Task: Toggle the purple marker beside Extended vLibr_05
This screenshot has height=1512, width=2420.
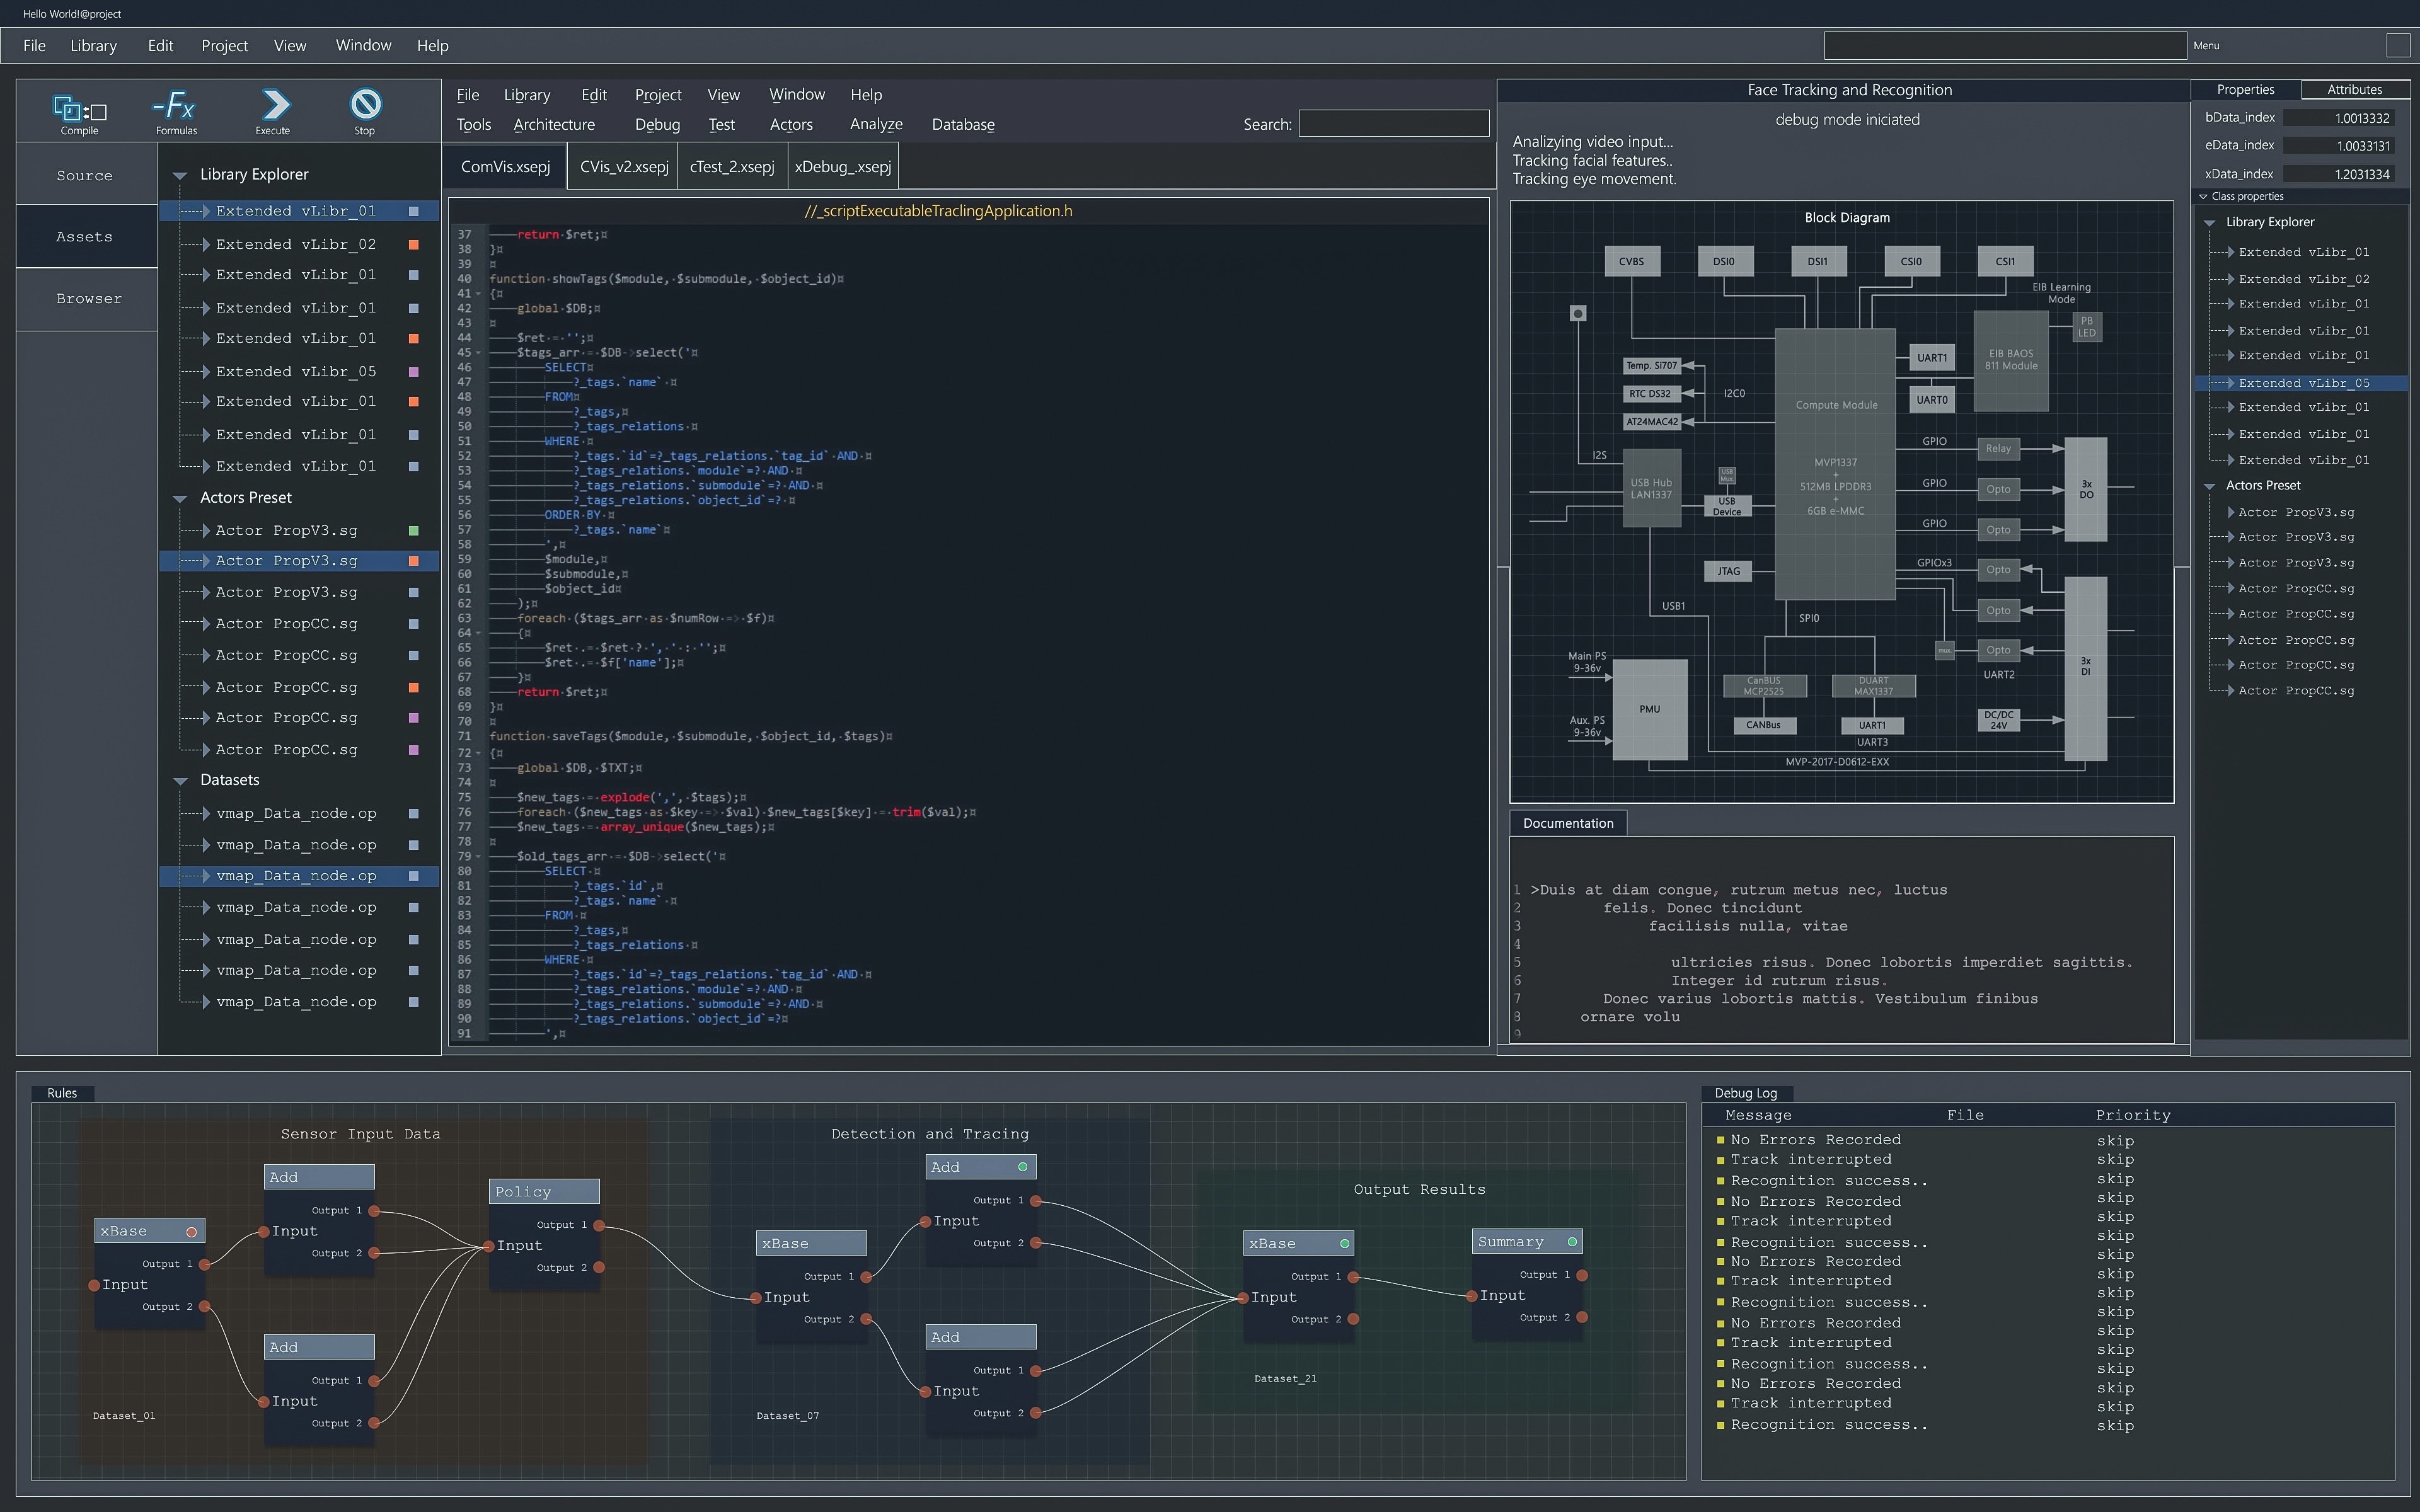Action: (414, 372)
